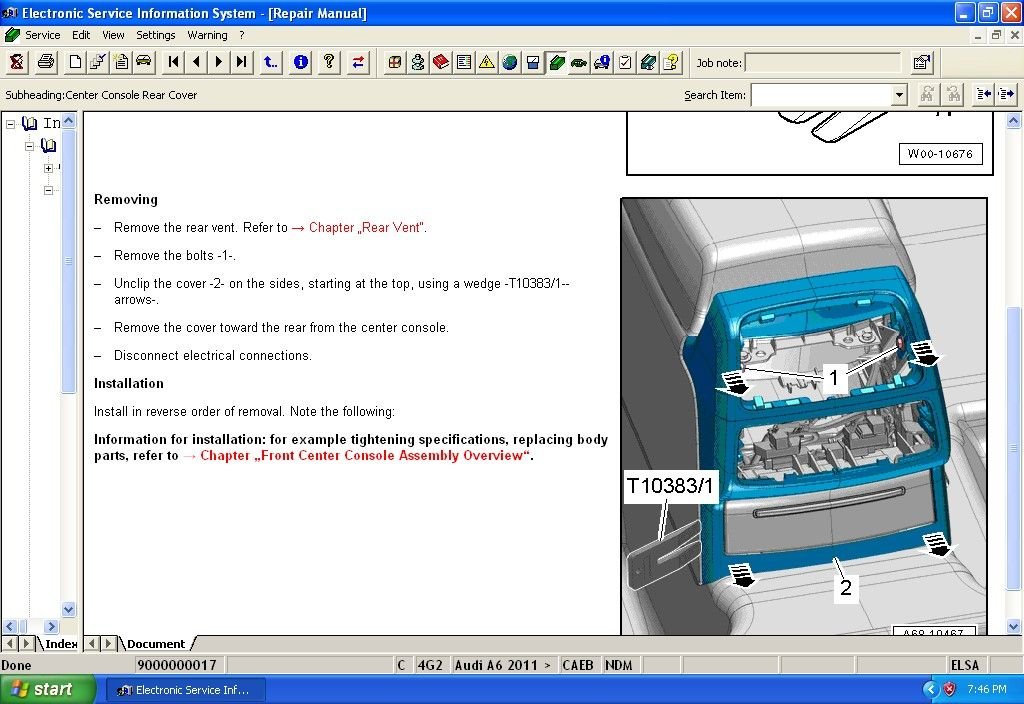This screenshot has height=704, width=1024.
Task: Click the warning triangle toolbar icon
Action: coord(486,62)
